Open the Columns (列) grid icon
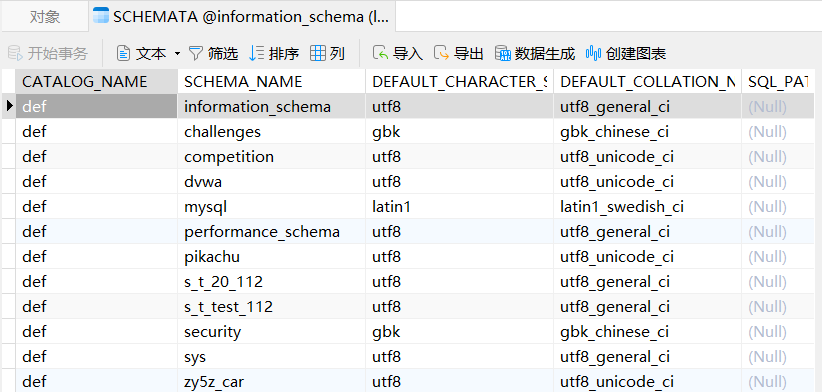The image size is (822, 392). [318, 53]
